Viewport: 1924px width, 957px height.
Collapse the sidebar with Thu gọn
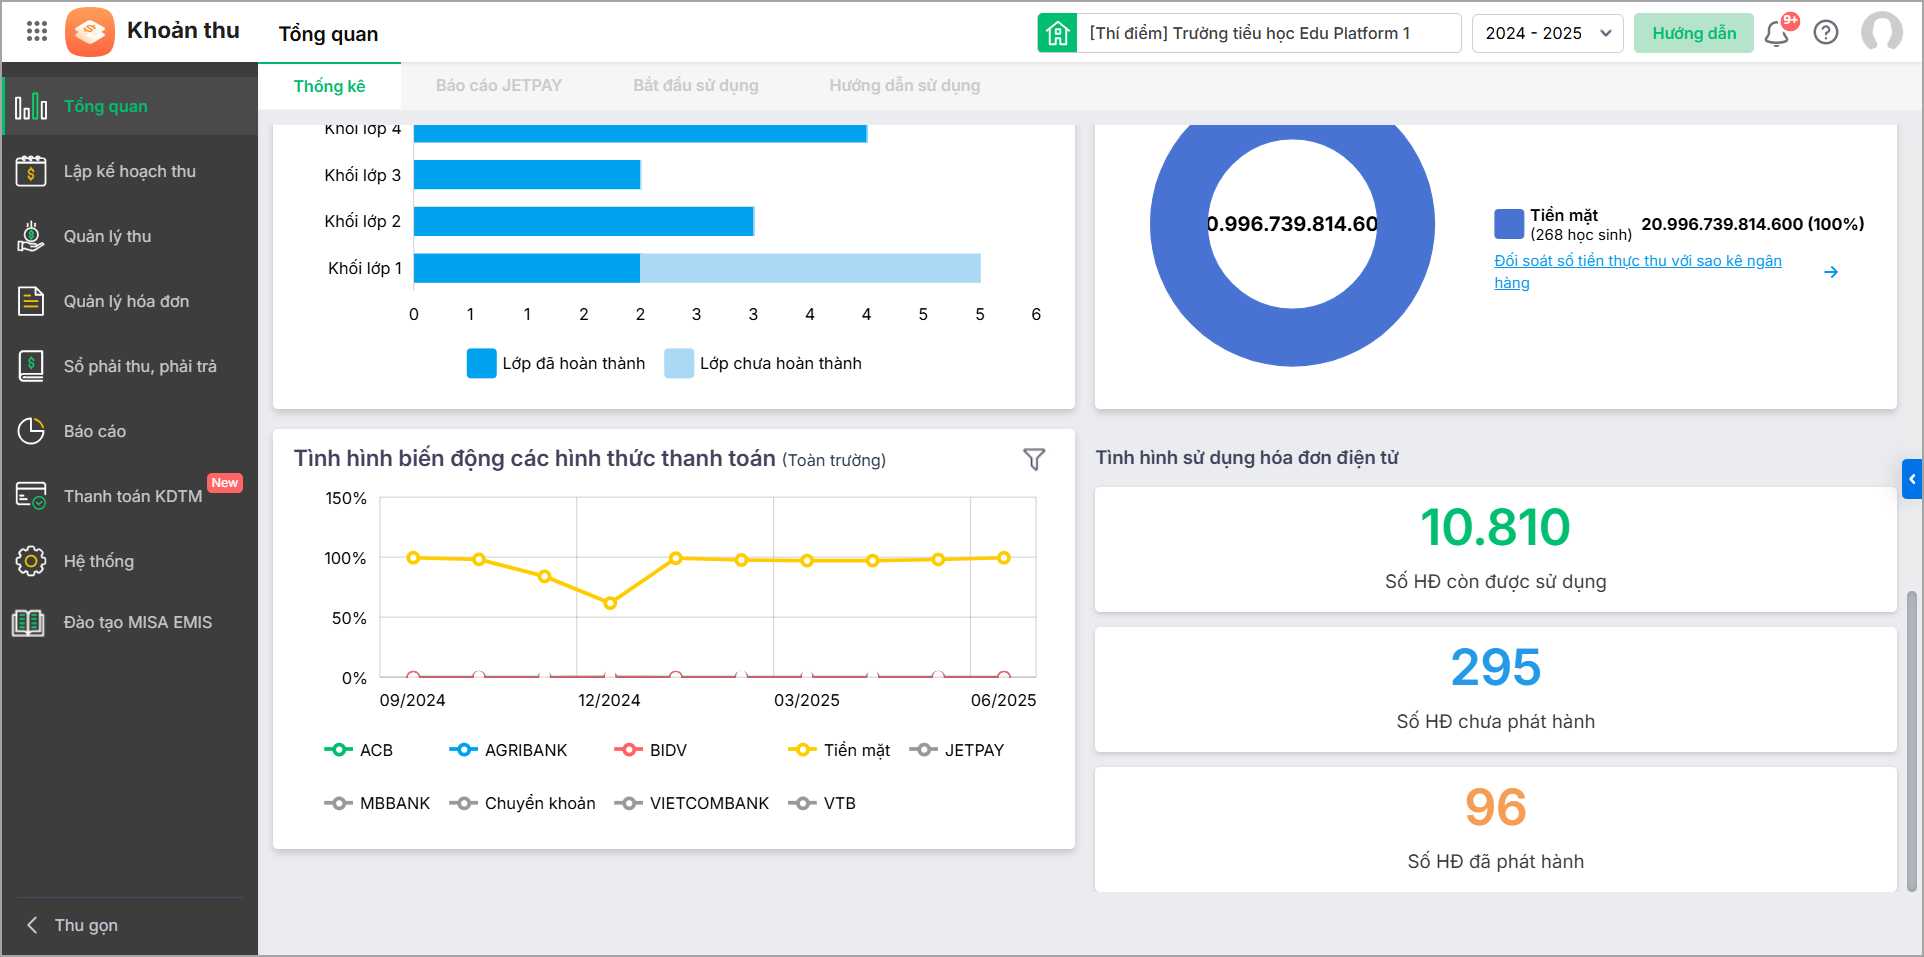[x=85, y=925]
